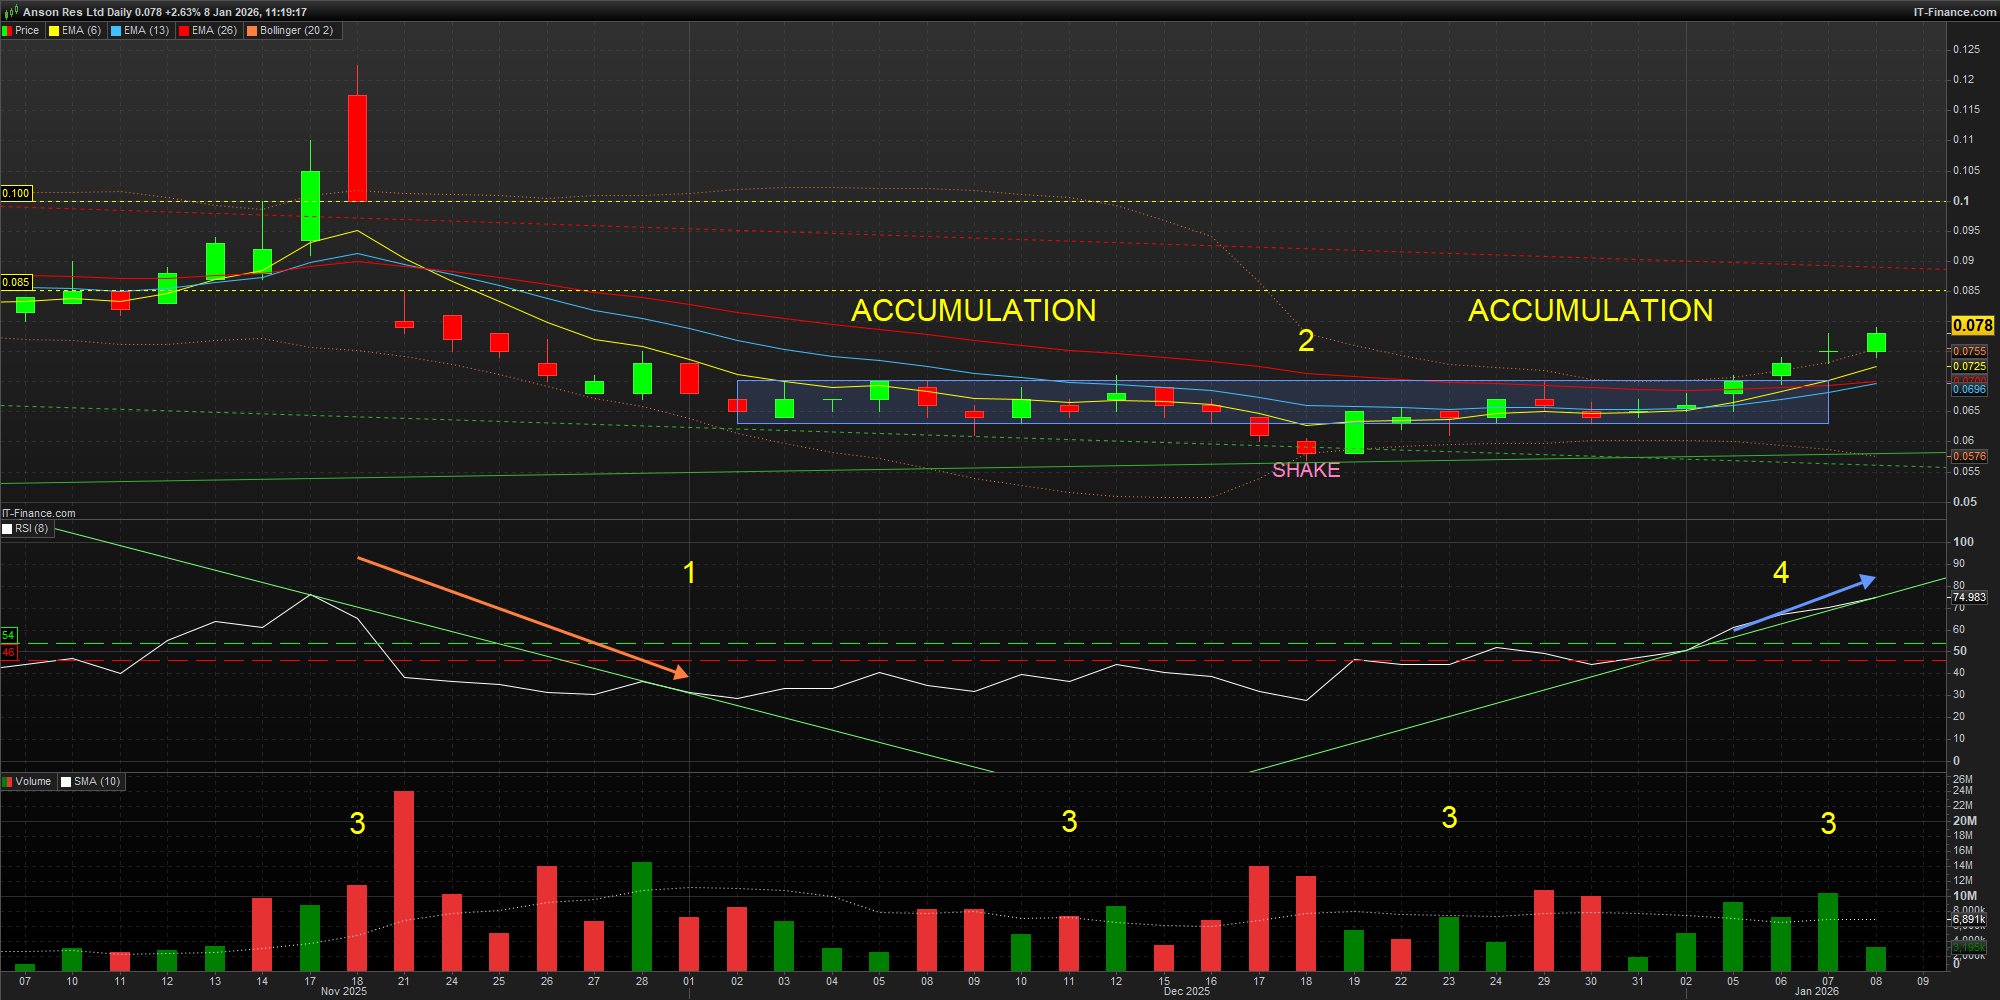Click the Volume legend color icon
2000x1000 pixels.
[x=8, y=782]
